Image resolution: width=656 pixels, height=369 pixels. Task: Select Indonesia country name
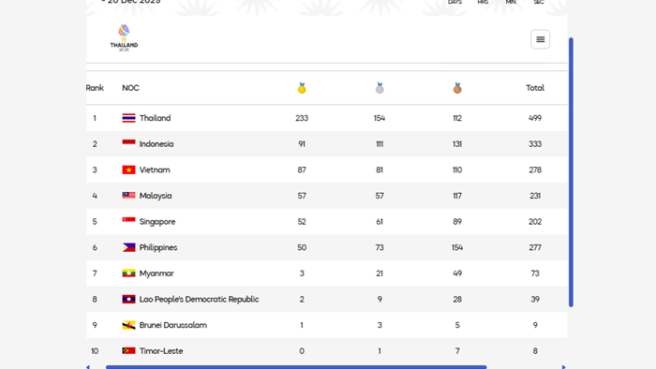point(156,144)
